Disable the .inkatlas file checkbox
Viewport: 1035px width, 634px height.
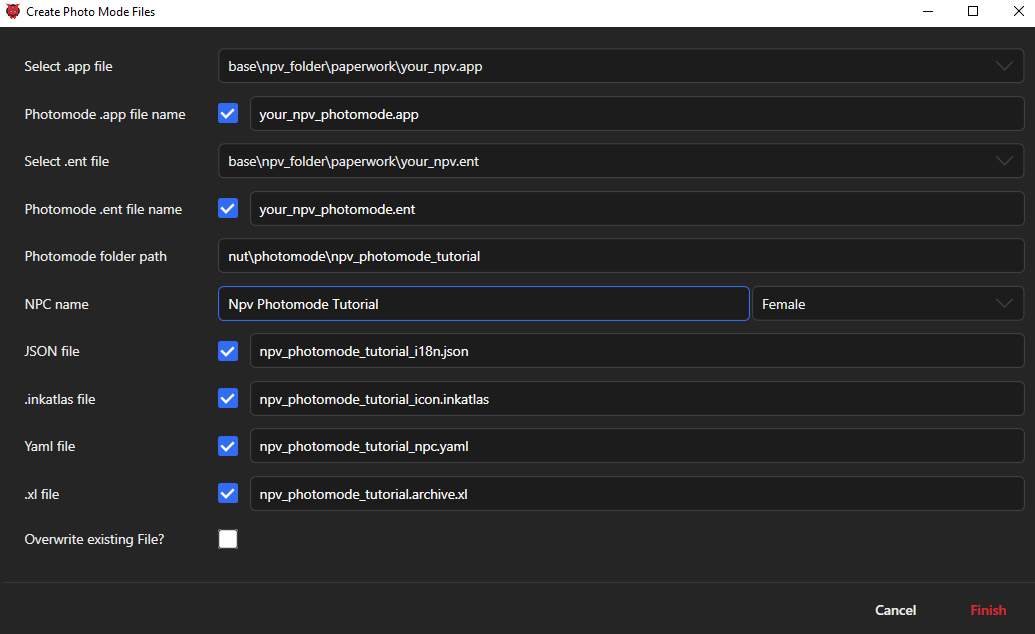click(x=228, y=399)
